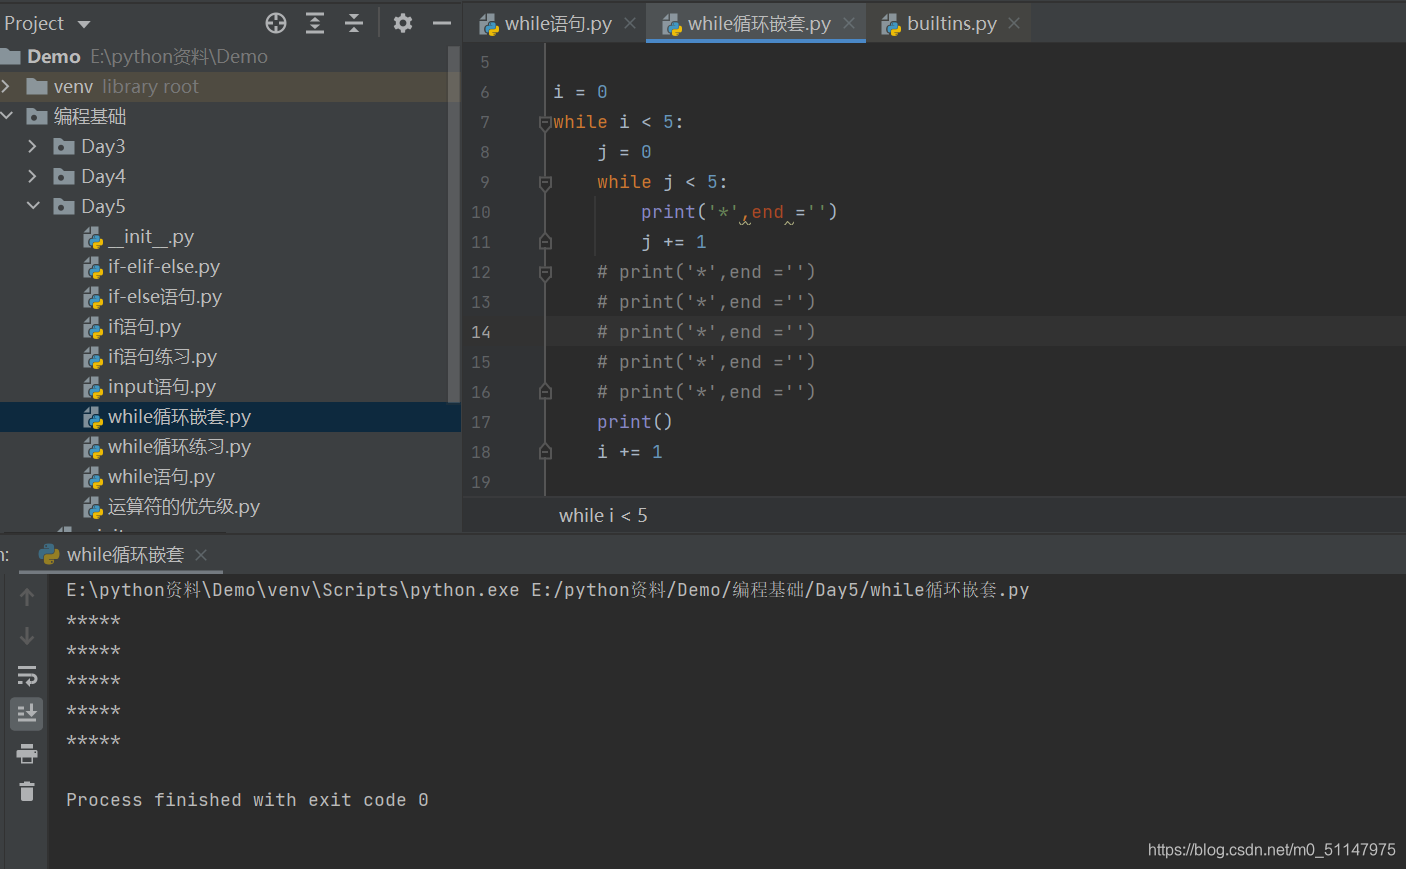Viewport: 1406px width, 869px height.
Task: Close the while语句.py tab
Action: point(630,23)
